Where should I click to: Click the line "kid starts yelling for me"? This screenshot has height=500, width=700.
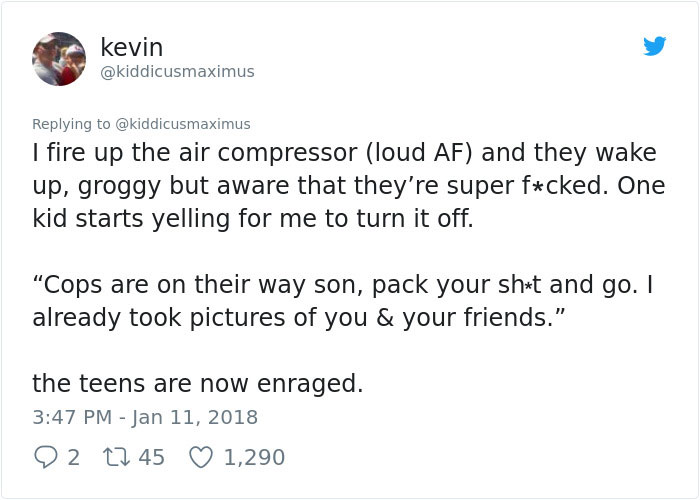pyautogui.click(x=253, y=219)
